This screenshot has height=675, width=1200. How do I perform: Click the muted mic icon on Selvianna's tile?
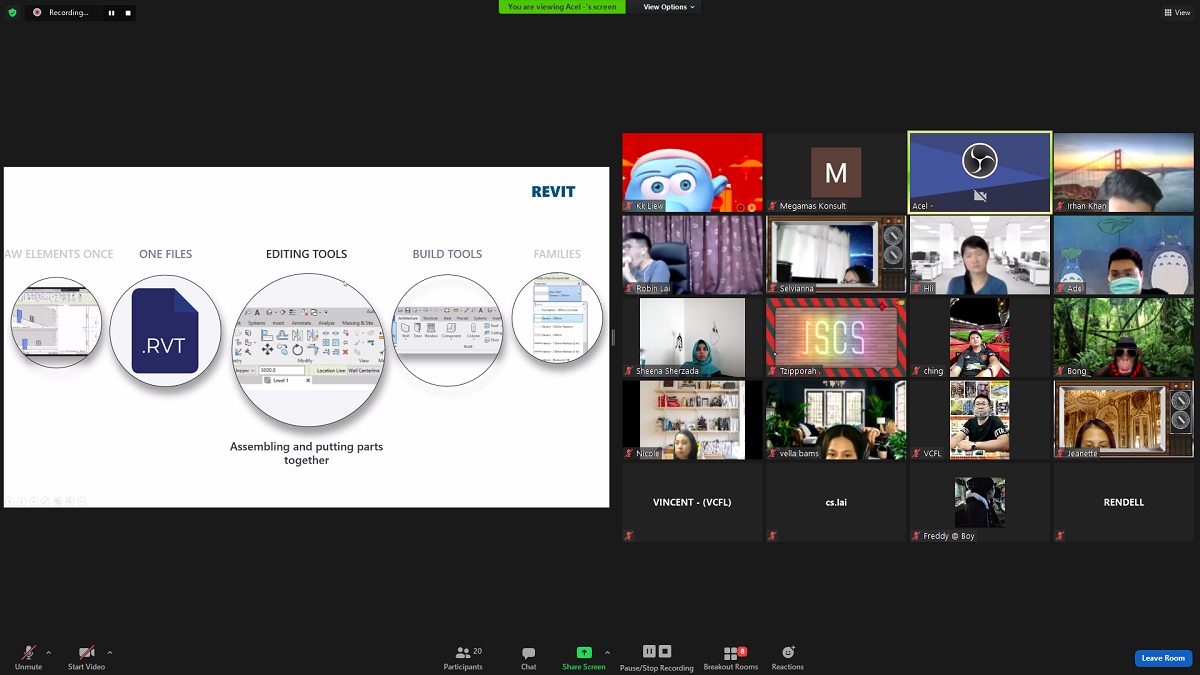[773, 288]
